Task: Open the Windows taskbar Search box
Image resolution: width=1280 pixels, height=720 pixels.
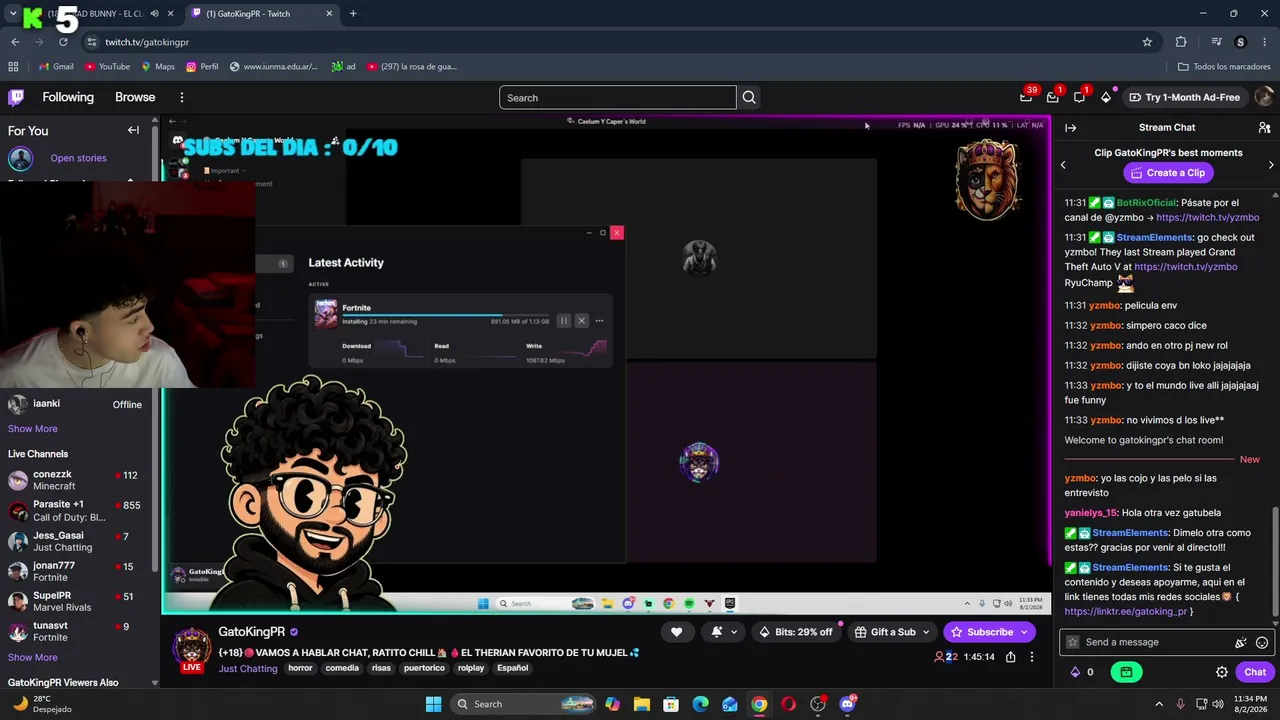Action: [x=524, y=704]
